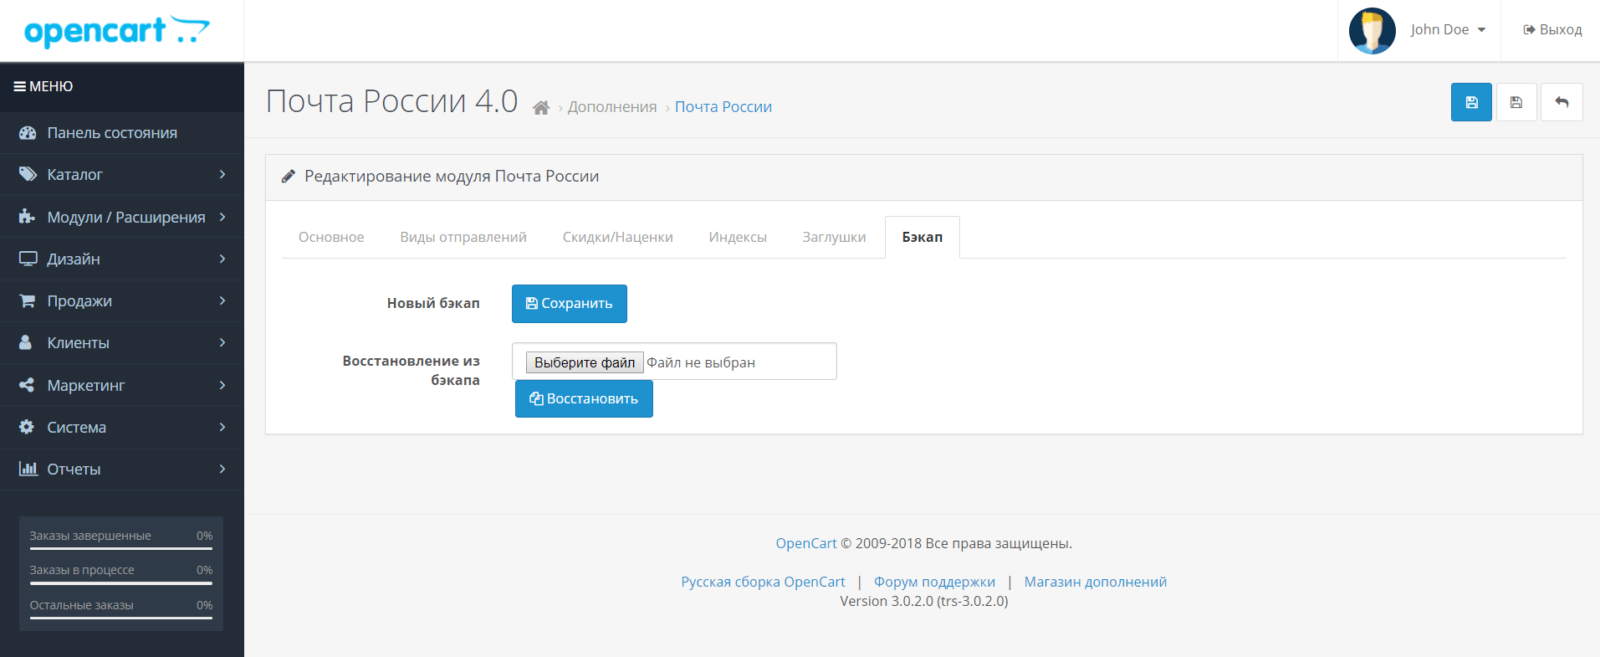1600x657 pixels.
Task: Open the John Doe user dropdown
Action: (x=1448, y=30)
